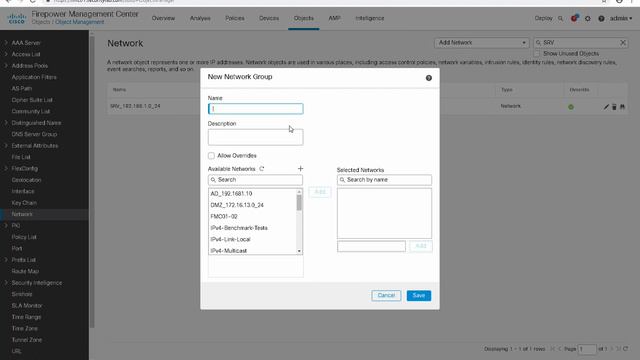Open the global search icon next to Deploy
Viewport: 640px width, 360px height.
[x=560, y=18]
